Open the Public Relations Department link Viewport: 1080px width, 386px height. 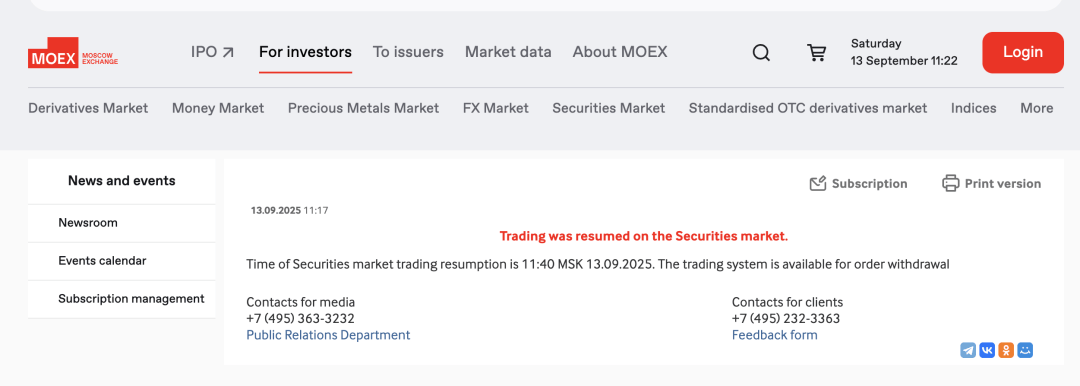328,335
